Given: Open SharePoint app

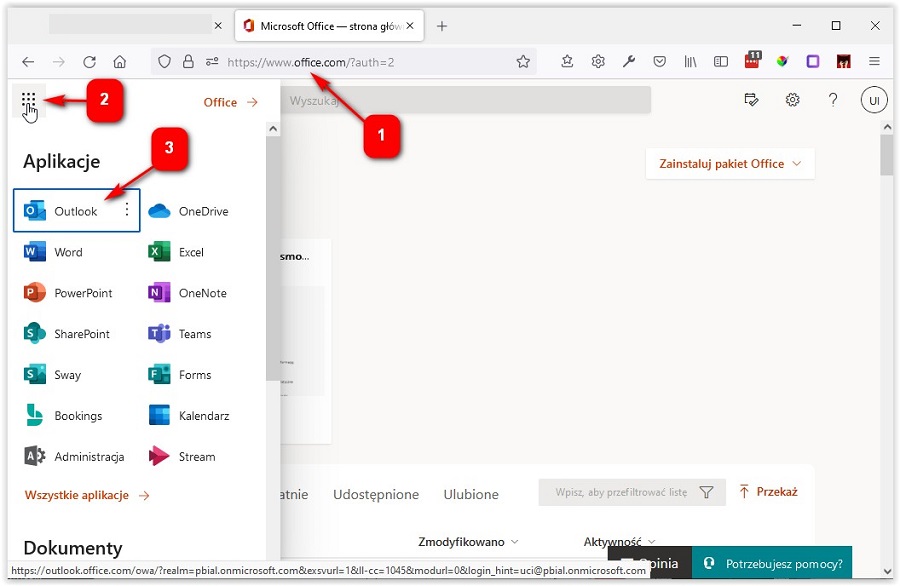Looking at the screenshot, I should (67, 333).
